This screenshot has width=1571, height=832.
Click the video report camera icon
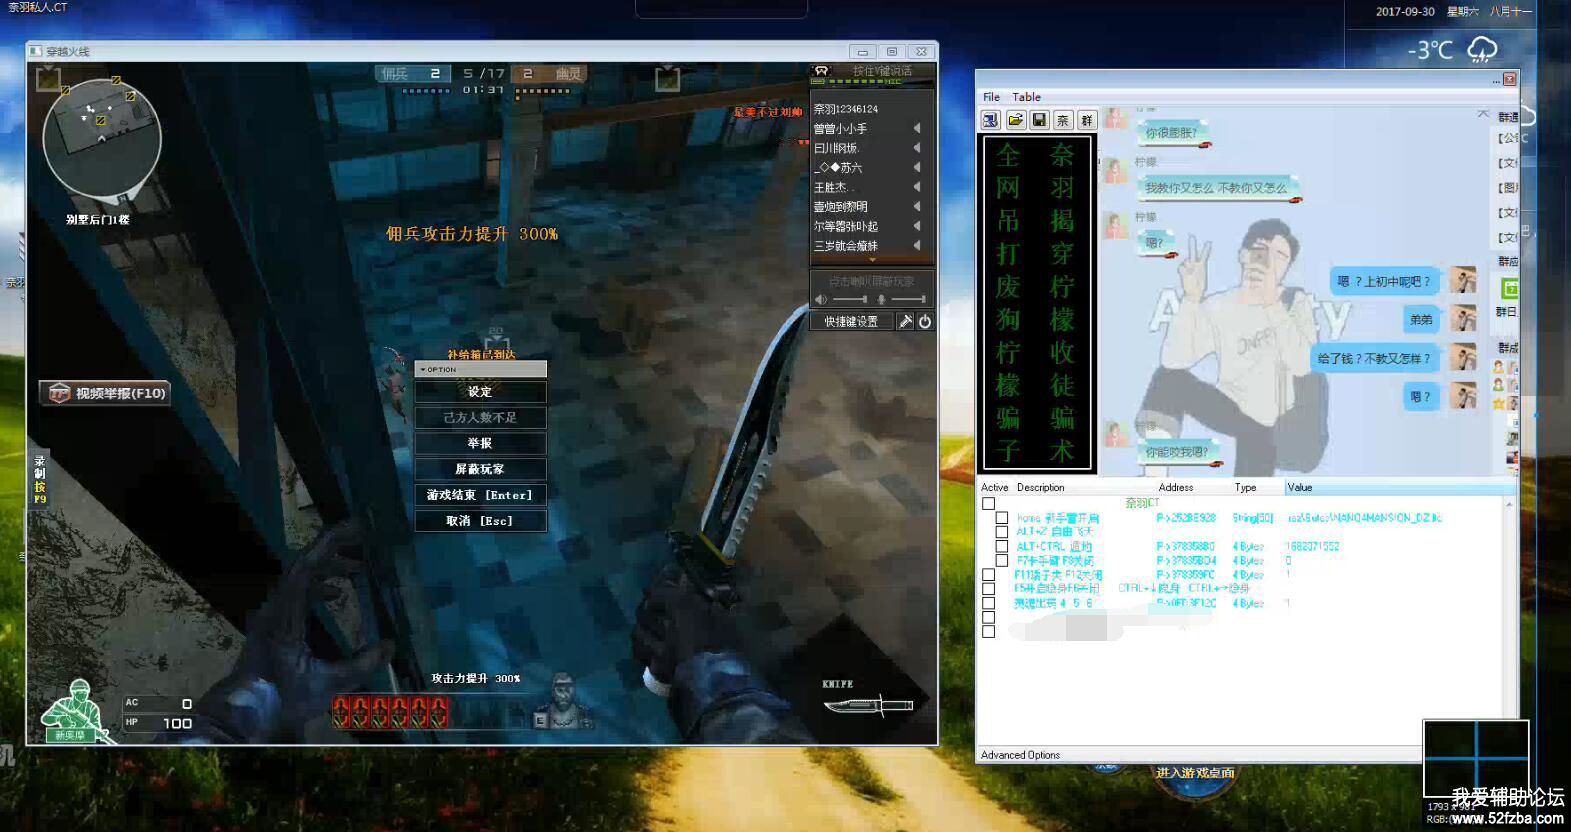coord(59,393)
